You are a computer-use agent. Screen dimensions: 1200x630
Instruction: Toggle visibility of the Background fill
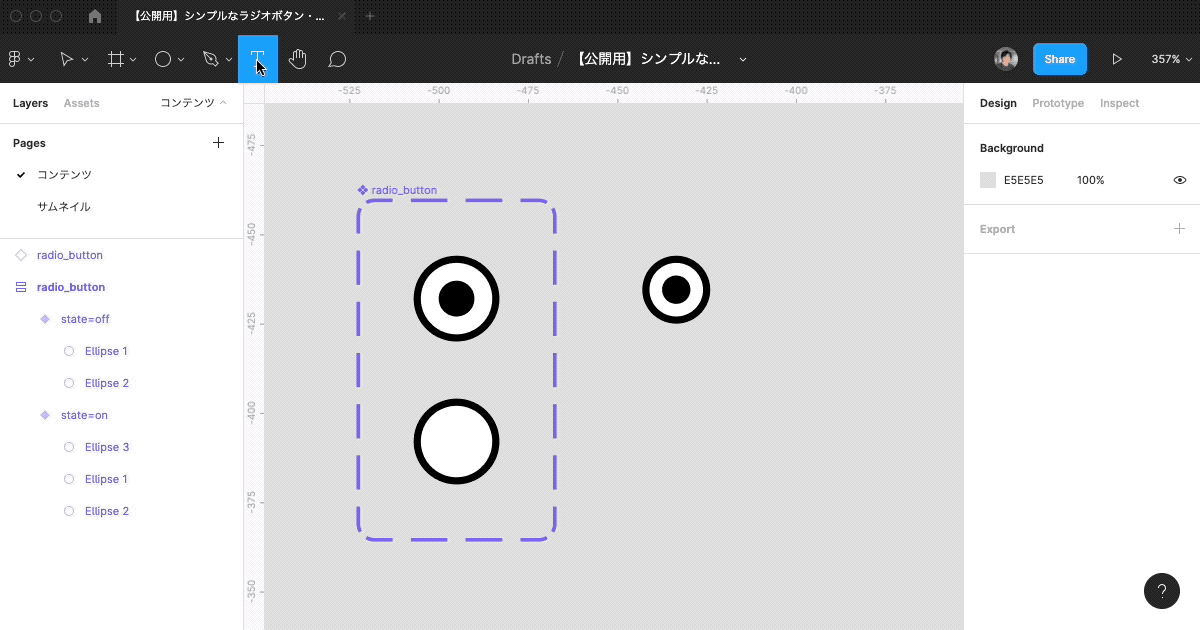click(x=1179, y=180)
